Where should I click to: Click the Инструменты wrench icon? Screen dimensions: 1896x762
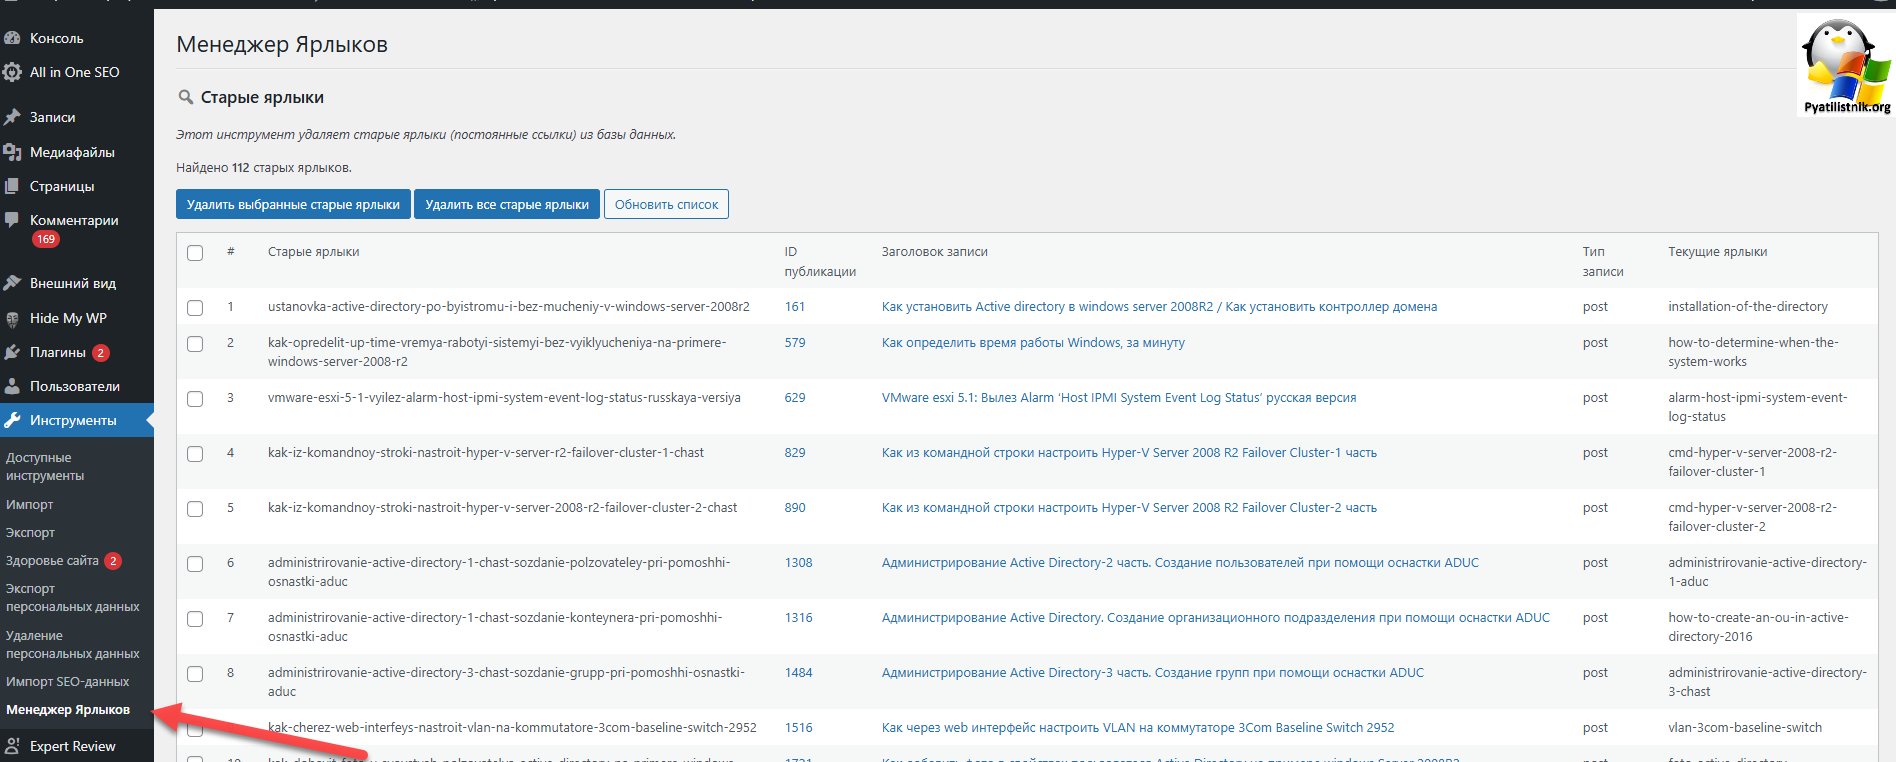coord(12,420)
